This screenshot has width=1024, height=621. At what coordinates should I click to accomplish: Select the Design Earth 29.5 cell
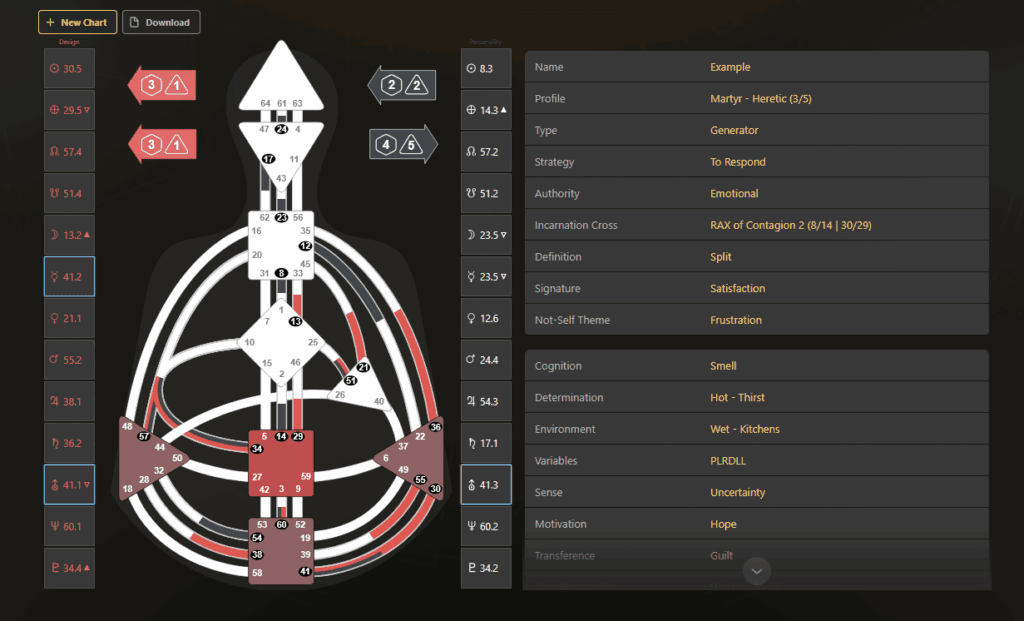(x=69, y=110)
